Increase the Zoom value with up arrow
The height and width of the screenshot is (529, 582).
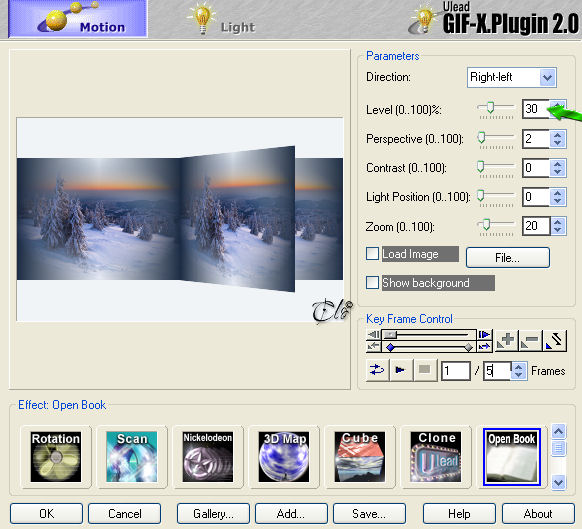point(558,222)
